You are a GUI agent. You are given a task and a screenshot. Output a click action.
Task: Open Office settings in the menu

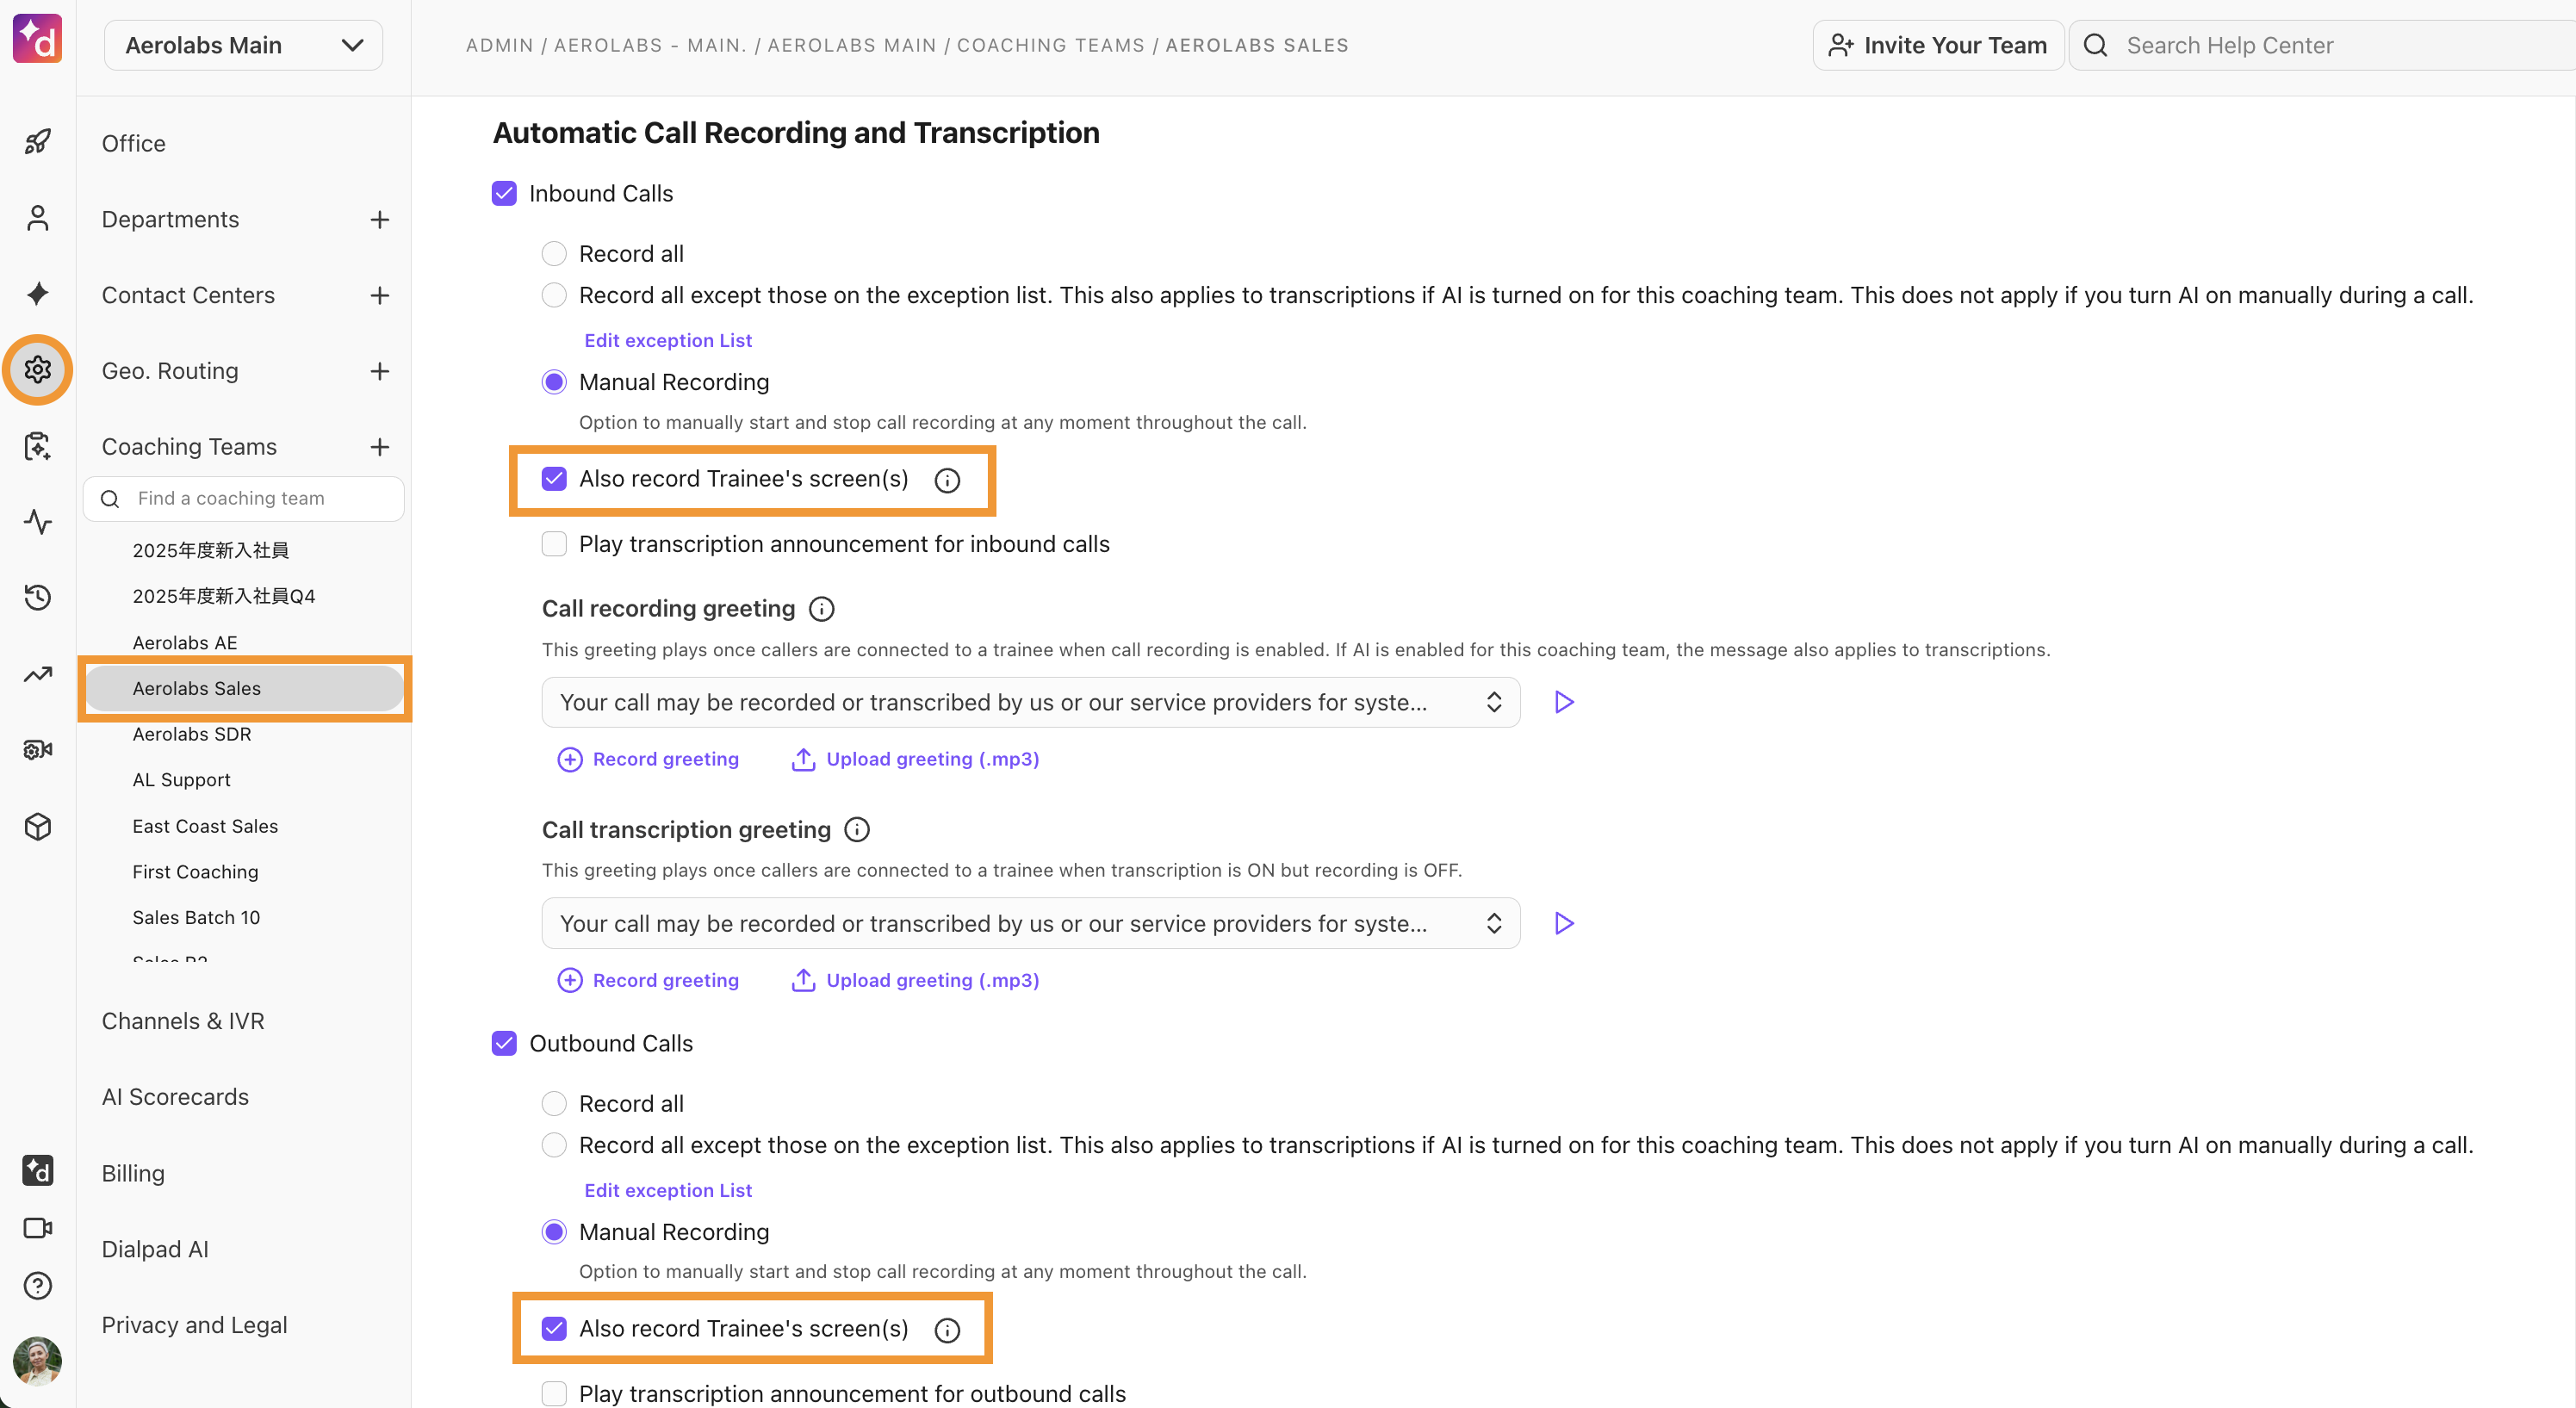(x=134, y=143)
